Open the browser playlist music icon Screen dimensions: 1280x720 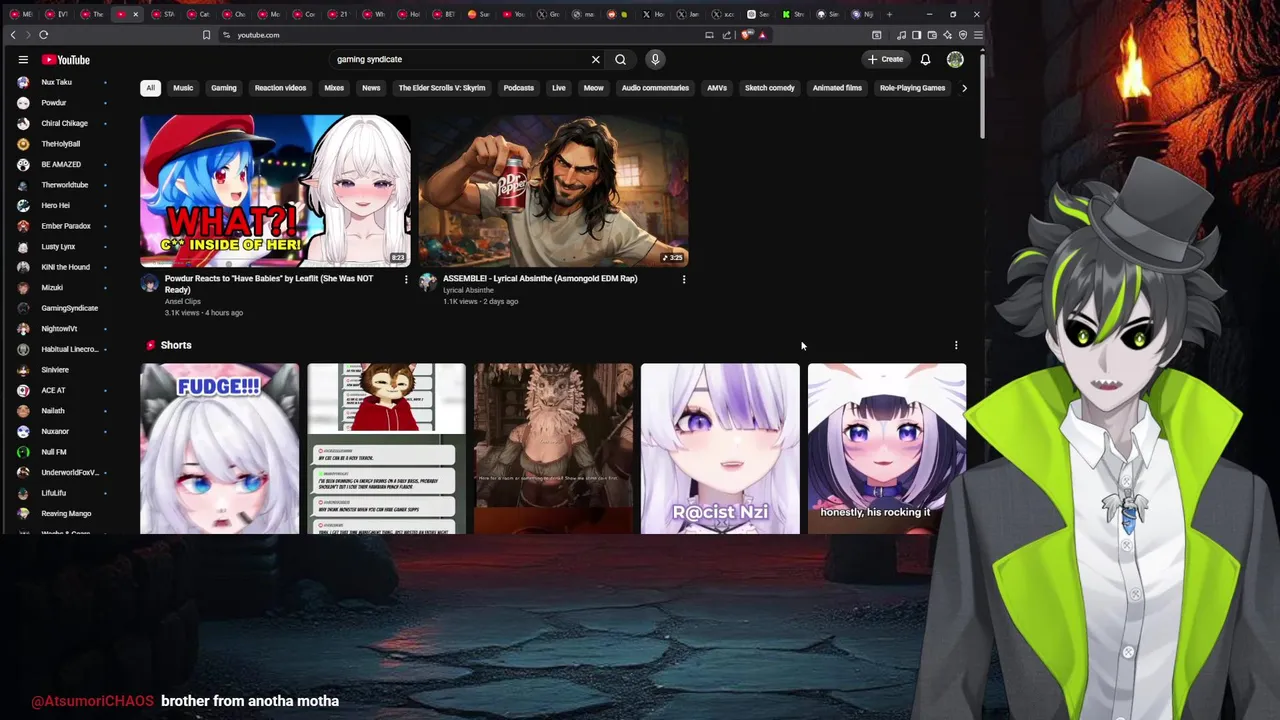pos(901,35)
